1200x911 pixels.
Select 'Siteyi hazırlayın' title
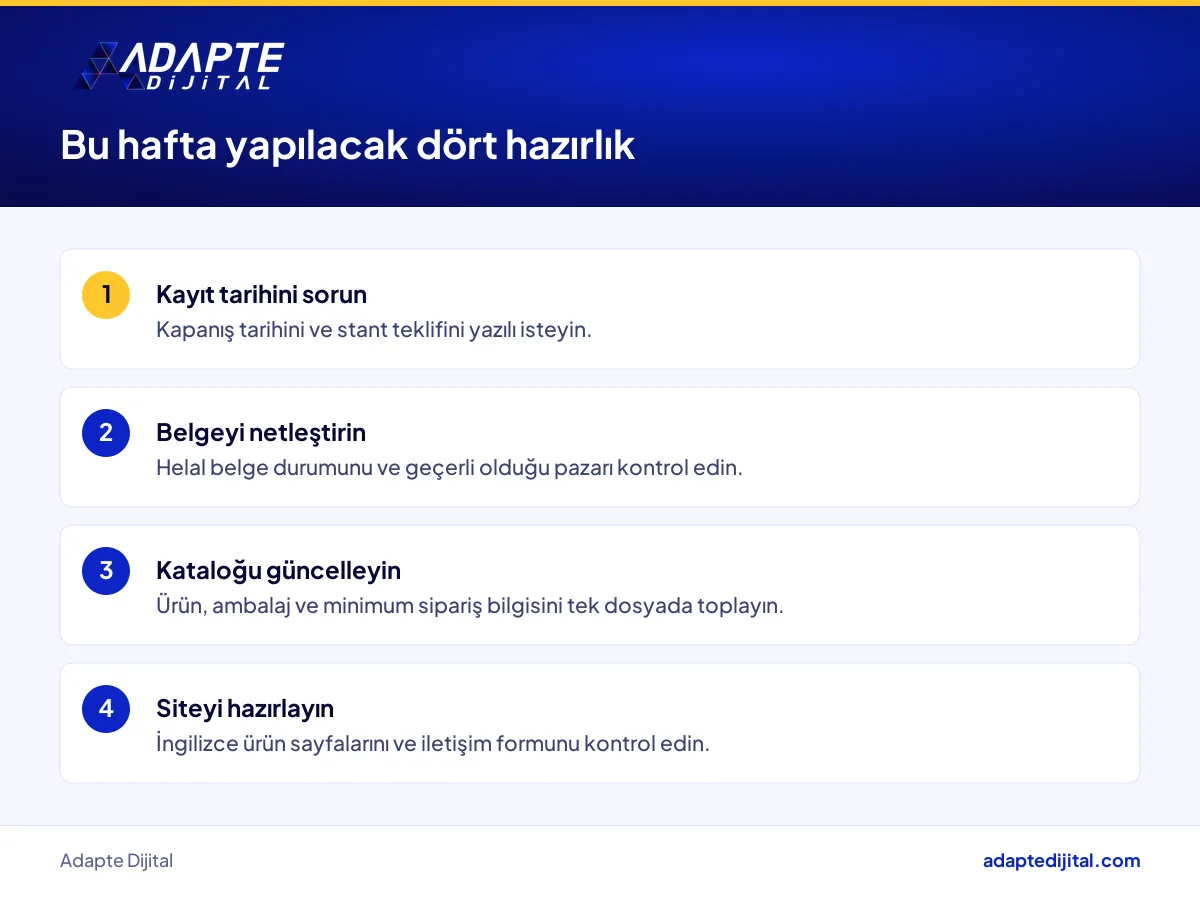(245, 709)
